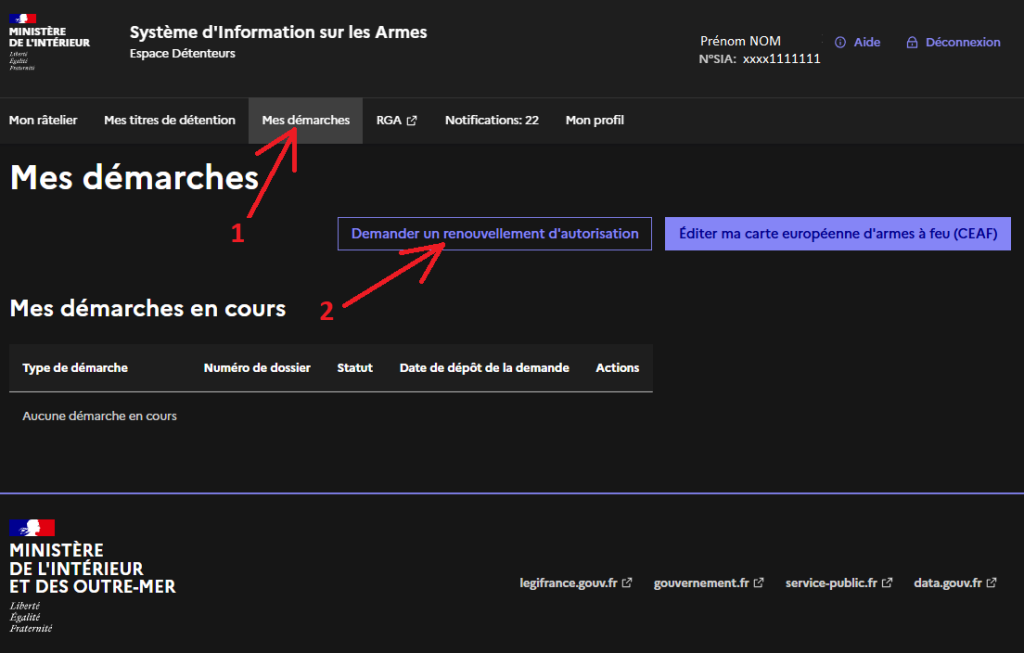This screenshot has height=653, width=1024.
Task: Open the legifrance.gouv.fr footer link
Action: (569, 583)
